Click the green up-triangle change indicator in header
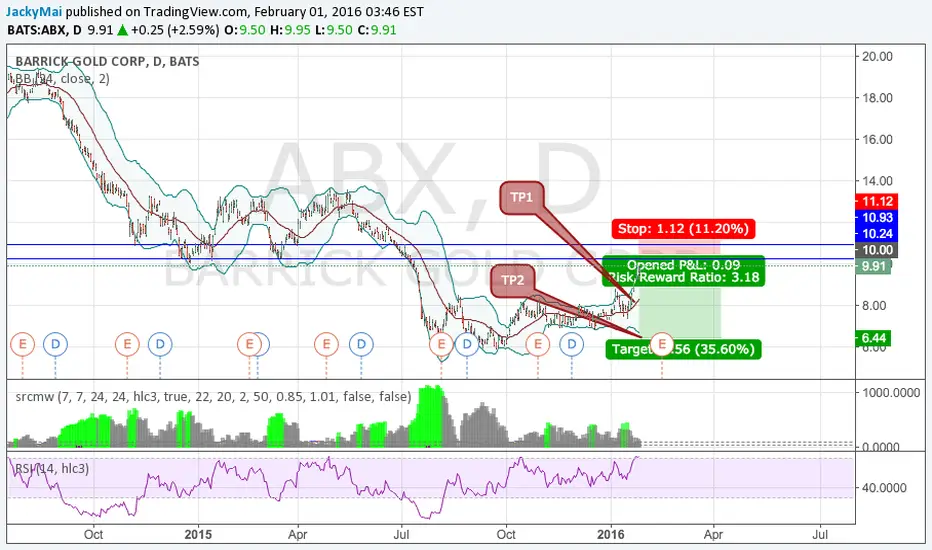Viewport: 932px width, 550px height. pyautogui.click(x=122, y=30)
